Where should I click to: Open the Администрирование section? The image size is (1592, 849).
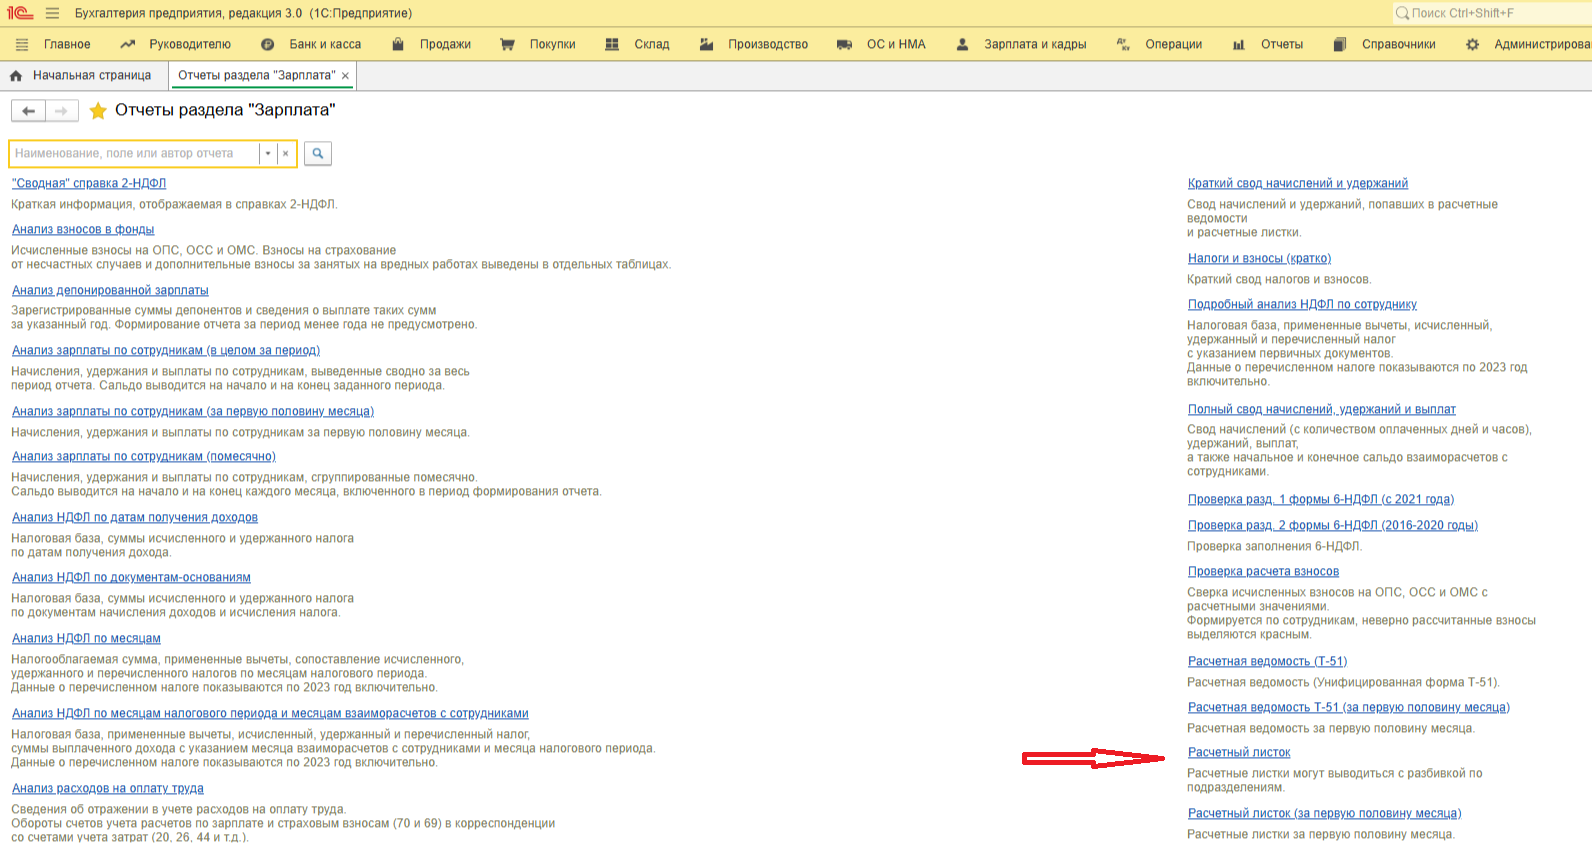(1540, 44)
